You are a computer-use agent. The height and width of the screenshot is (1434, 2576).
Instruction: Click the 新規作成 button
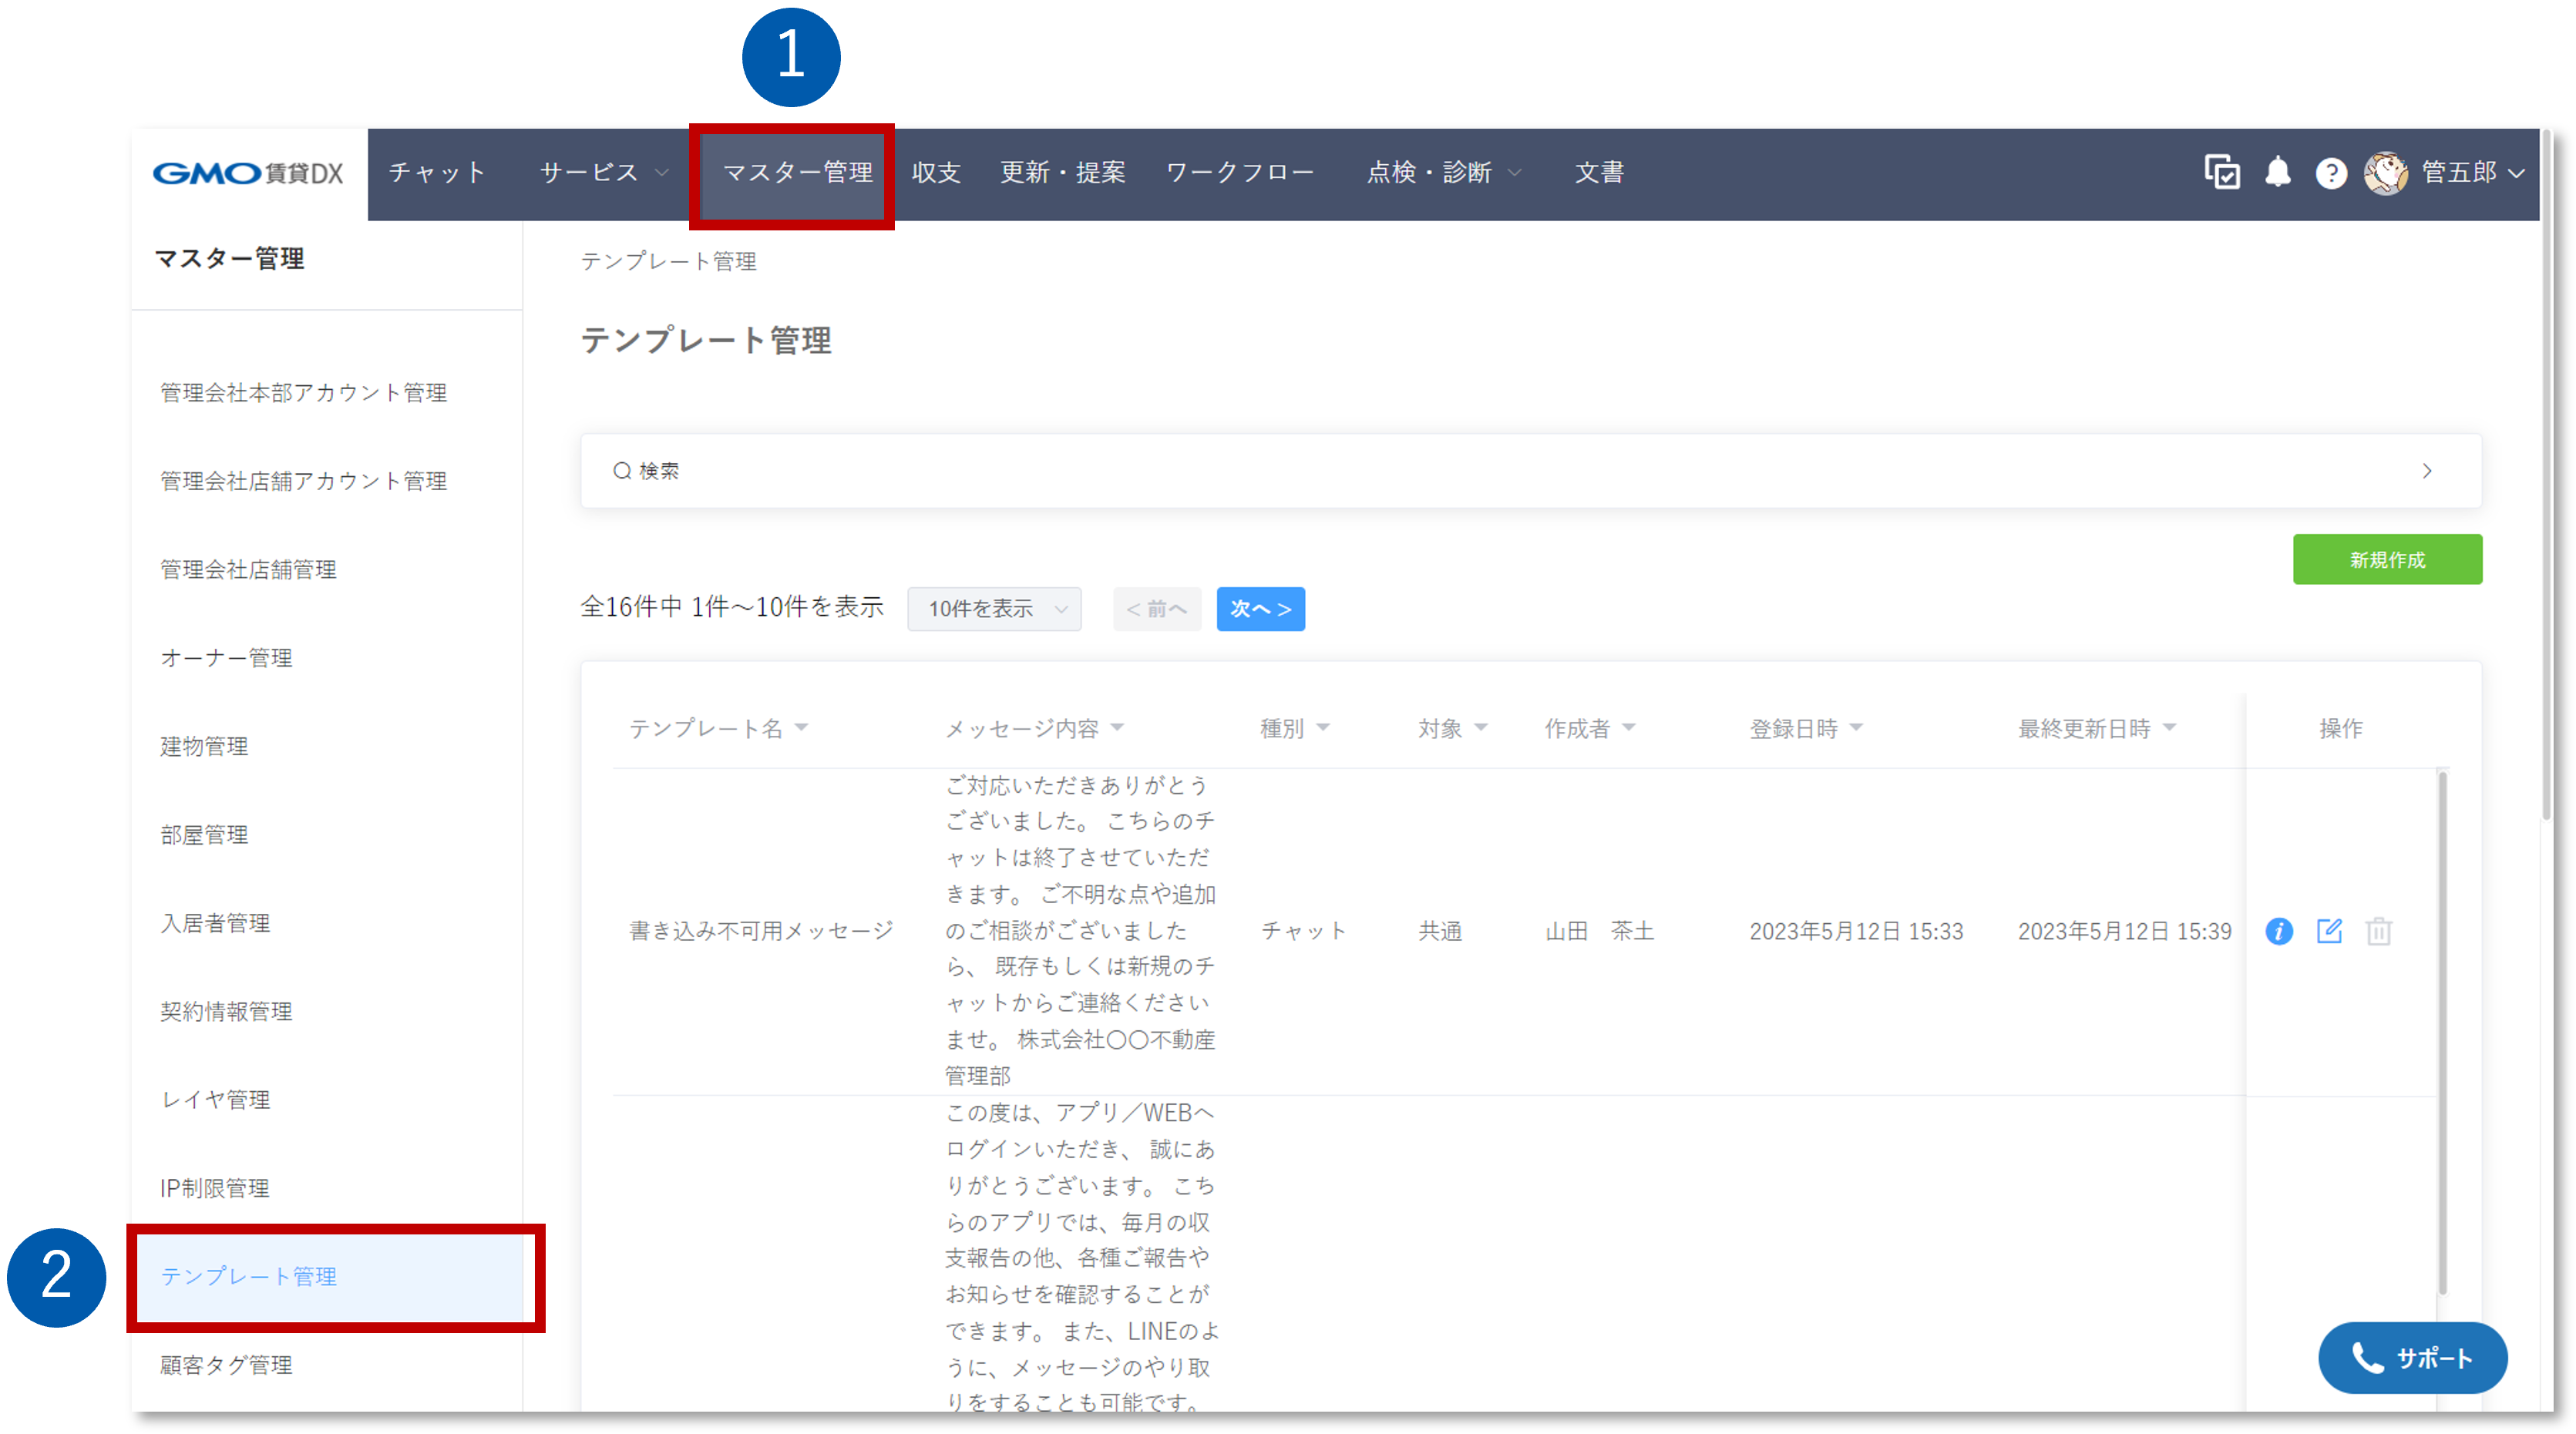coord(2387,559)
